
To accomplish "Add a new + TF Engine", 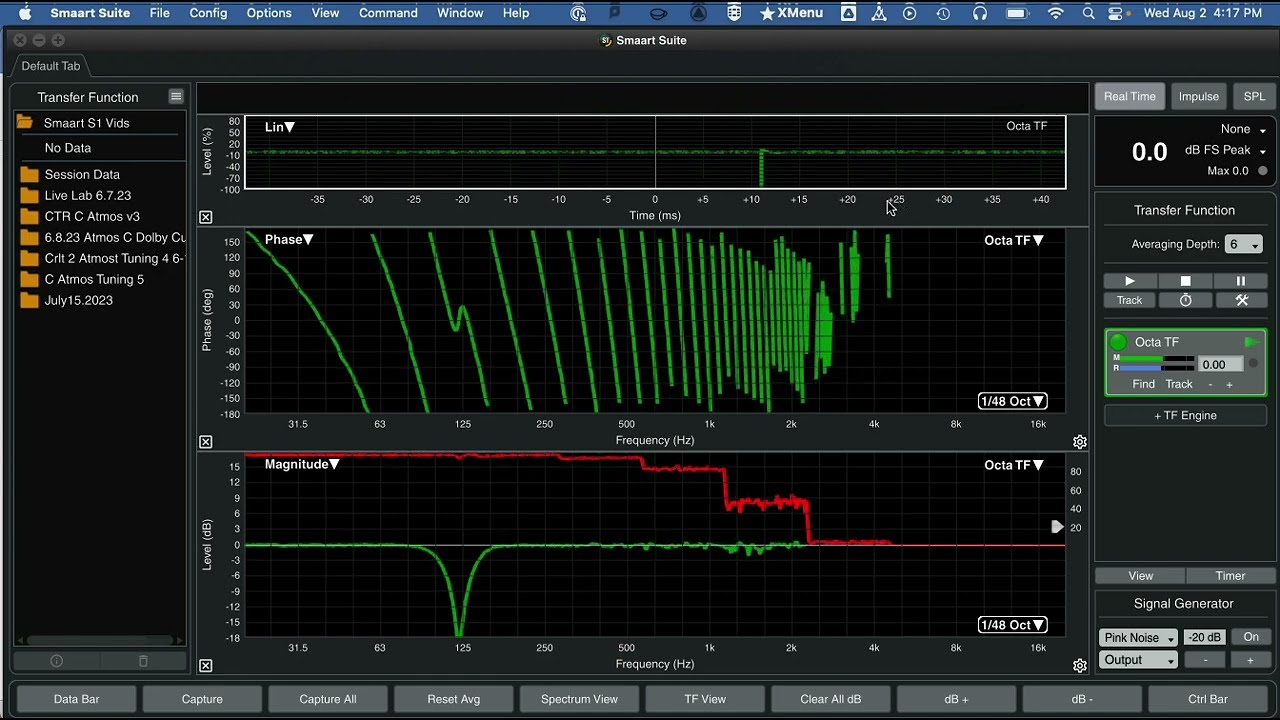I will click(1186, 415).
